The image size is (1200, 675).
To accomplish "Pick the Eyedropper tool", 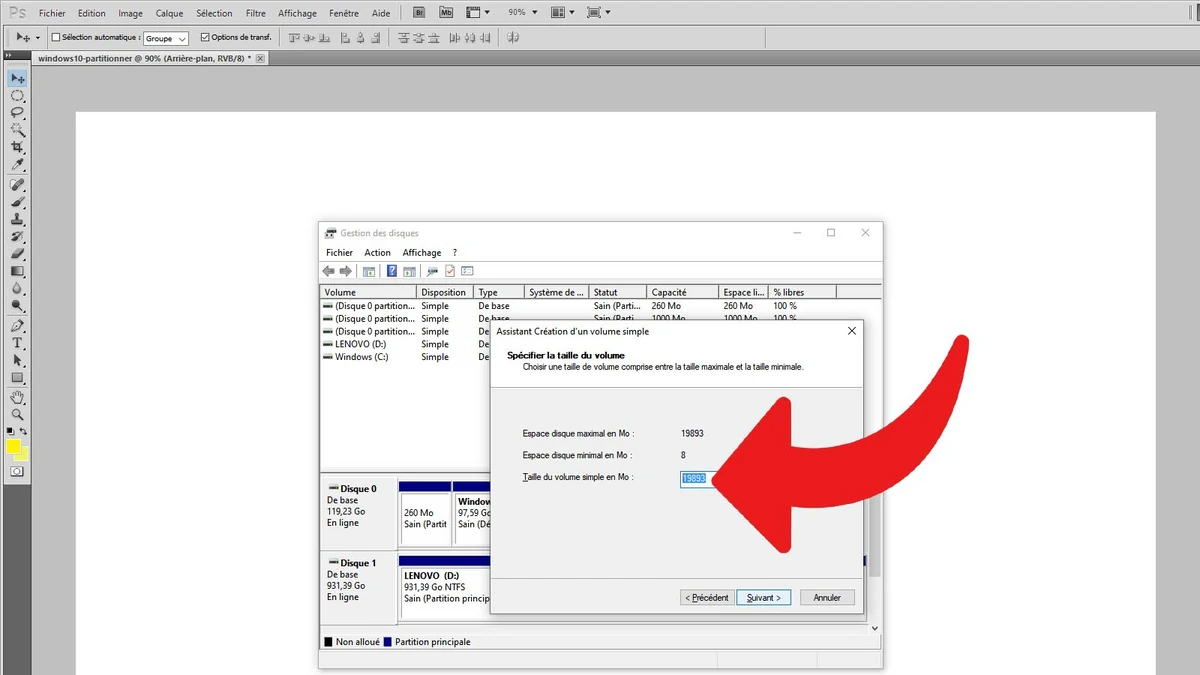I will pyautogui.click(x=17, y=165).
